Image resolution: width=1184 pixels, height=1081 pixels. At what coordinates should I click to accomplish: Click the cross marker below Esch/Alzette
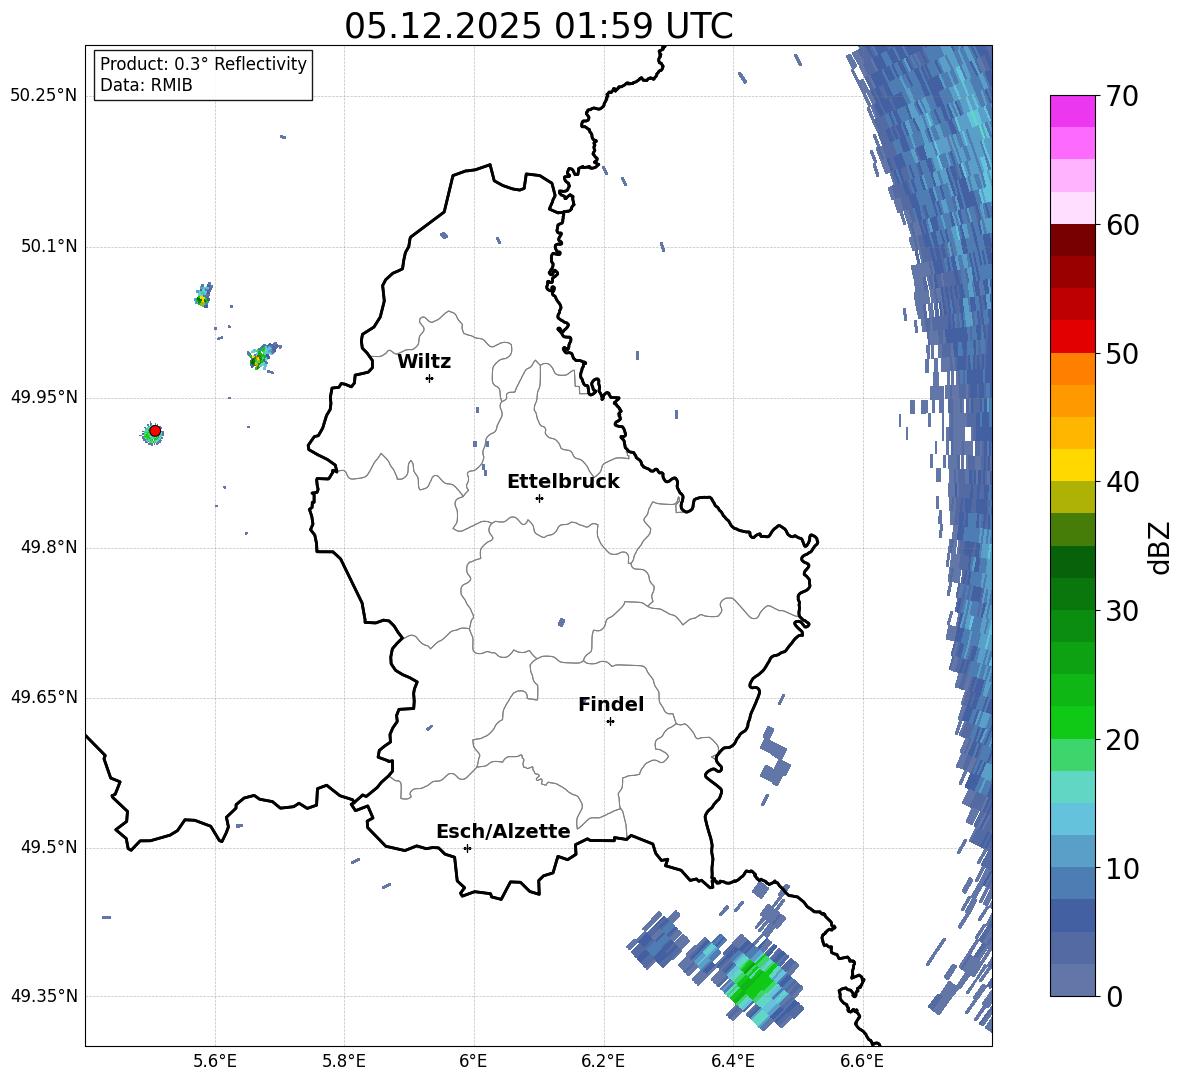click(x=467, y=848)
